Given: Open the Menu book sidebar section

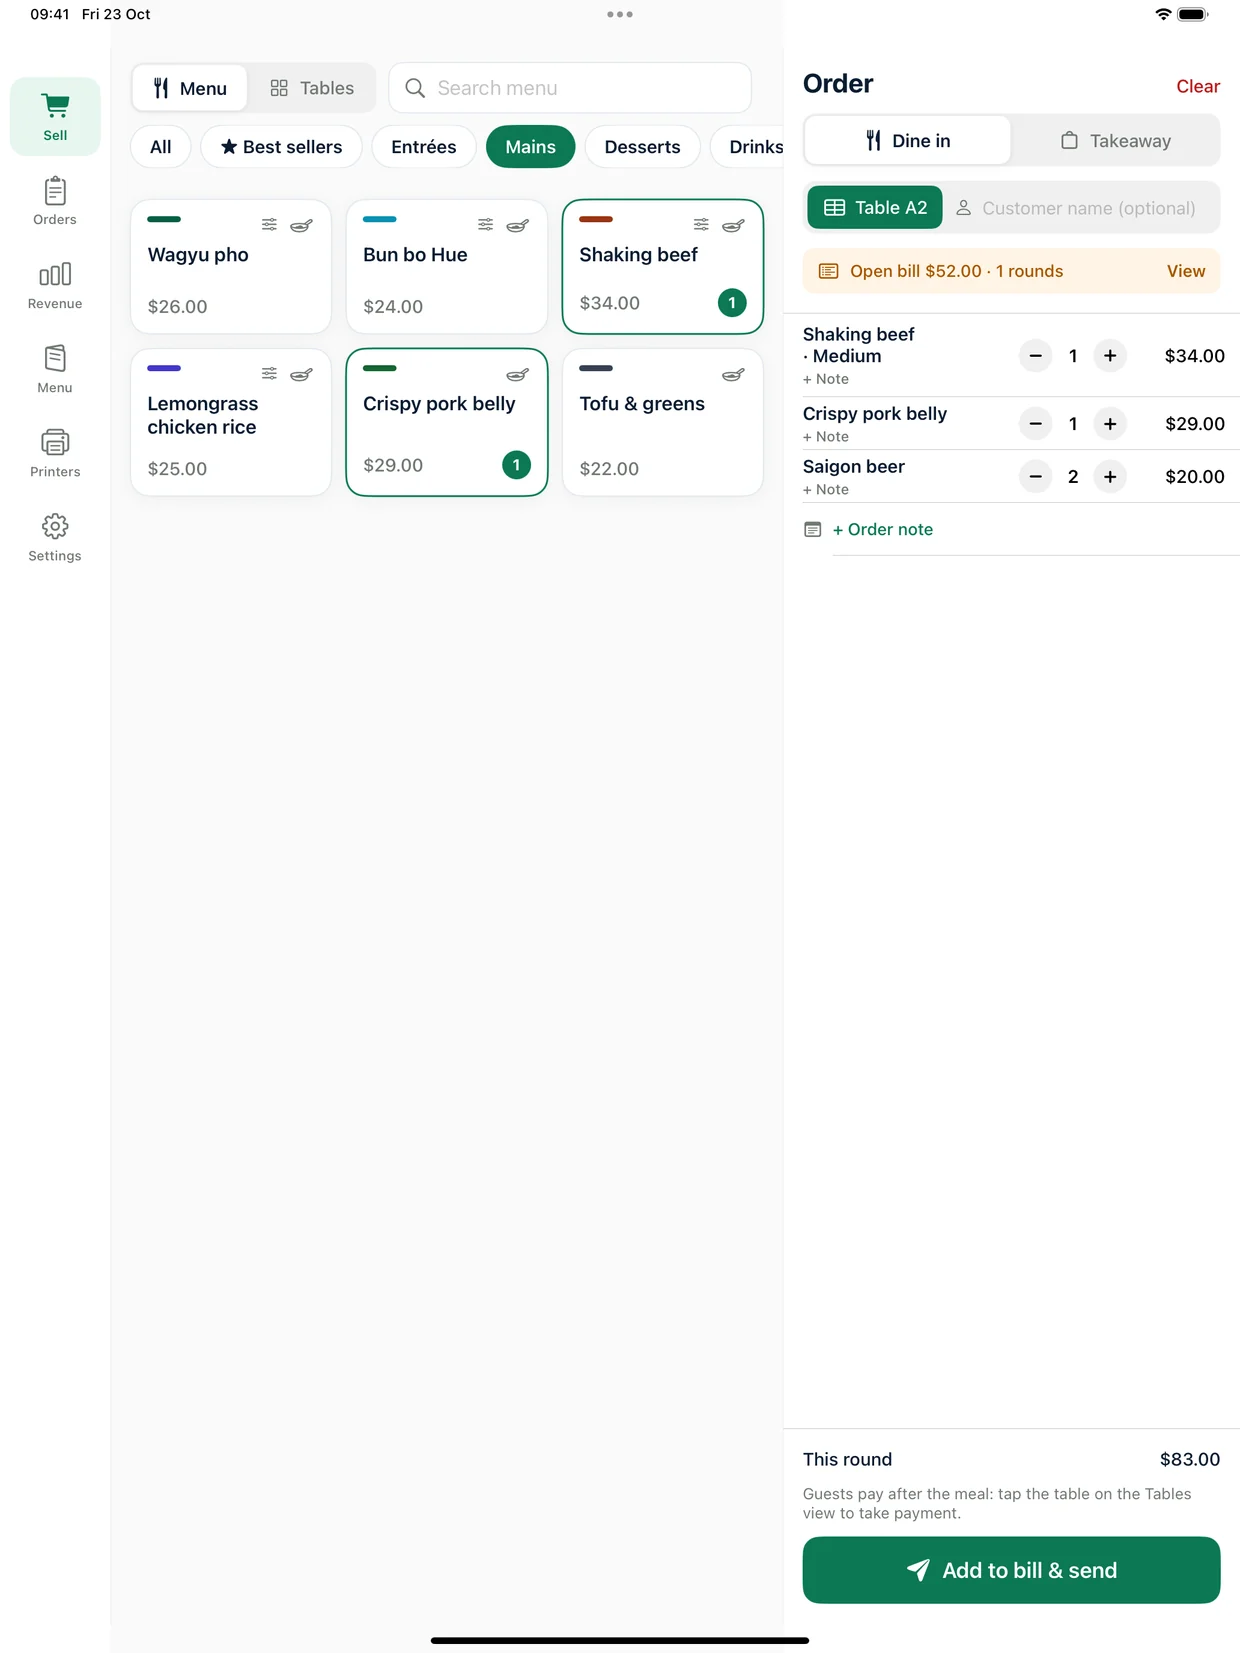Looking at the screenshot, I should pos(55,369).
